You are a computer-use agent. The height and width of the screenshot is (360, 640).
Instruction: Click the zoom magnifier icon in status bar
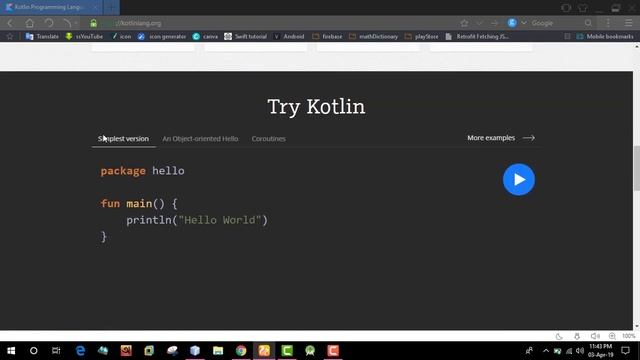(612, 336)
